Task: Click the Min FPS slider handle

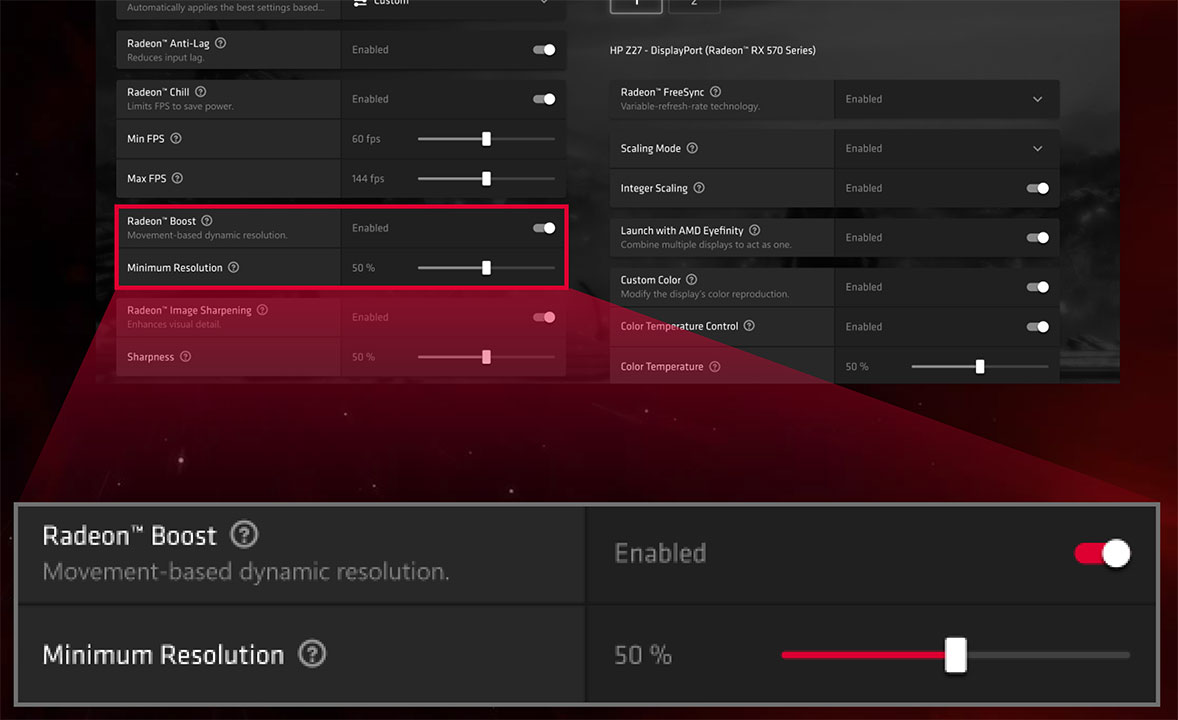Action: [x=486, y=139]
